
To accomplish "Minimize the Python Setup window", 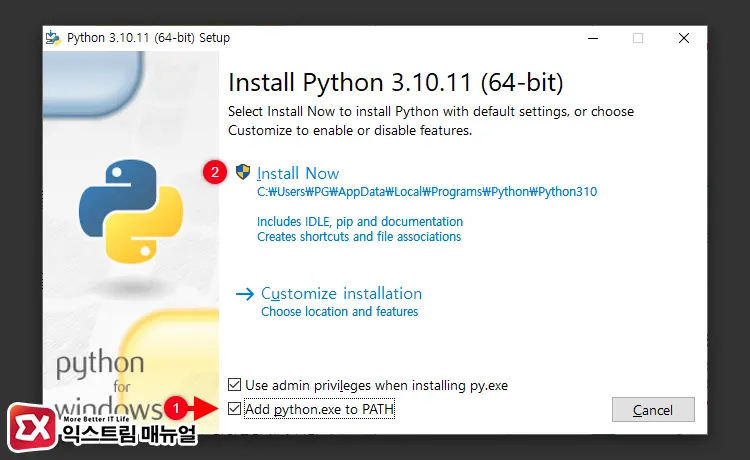I will coord(591,38).
